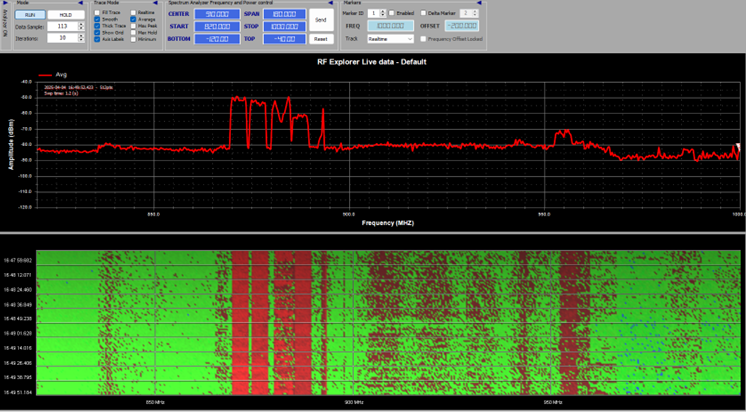Click the Send button

[320, 19]
